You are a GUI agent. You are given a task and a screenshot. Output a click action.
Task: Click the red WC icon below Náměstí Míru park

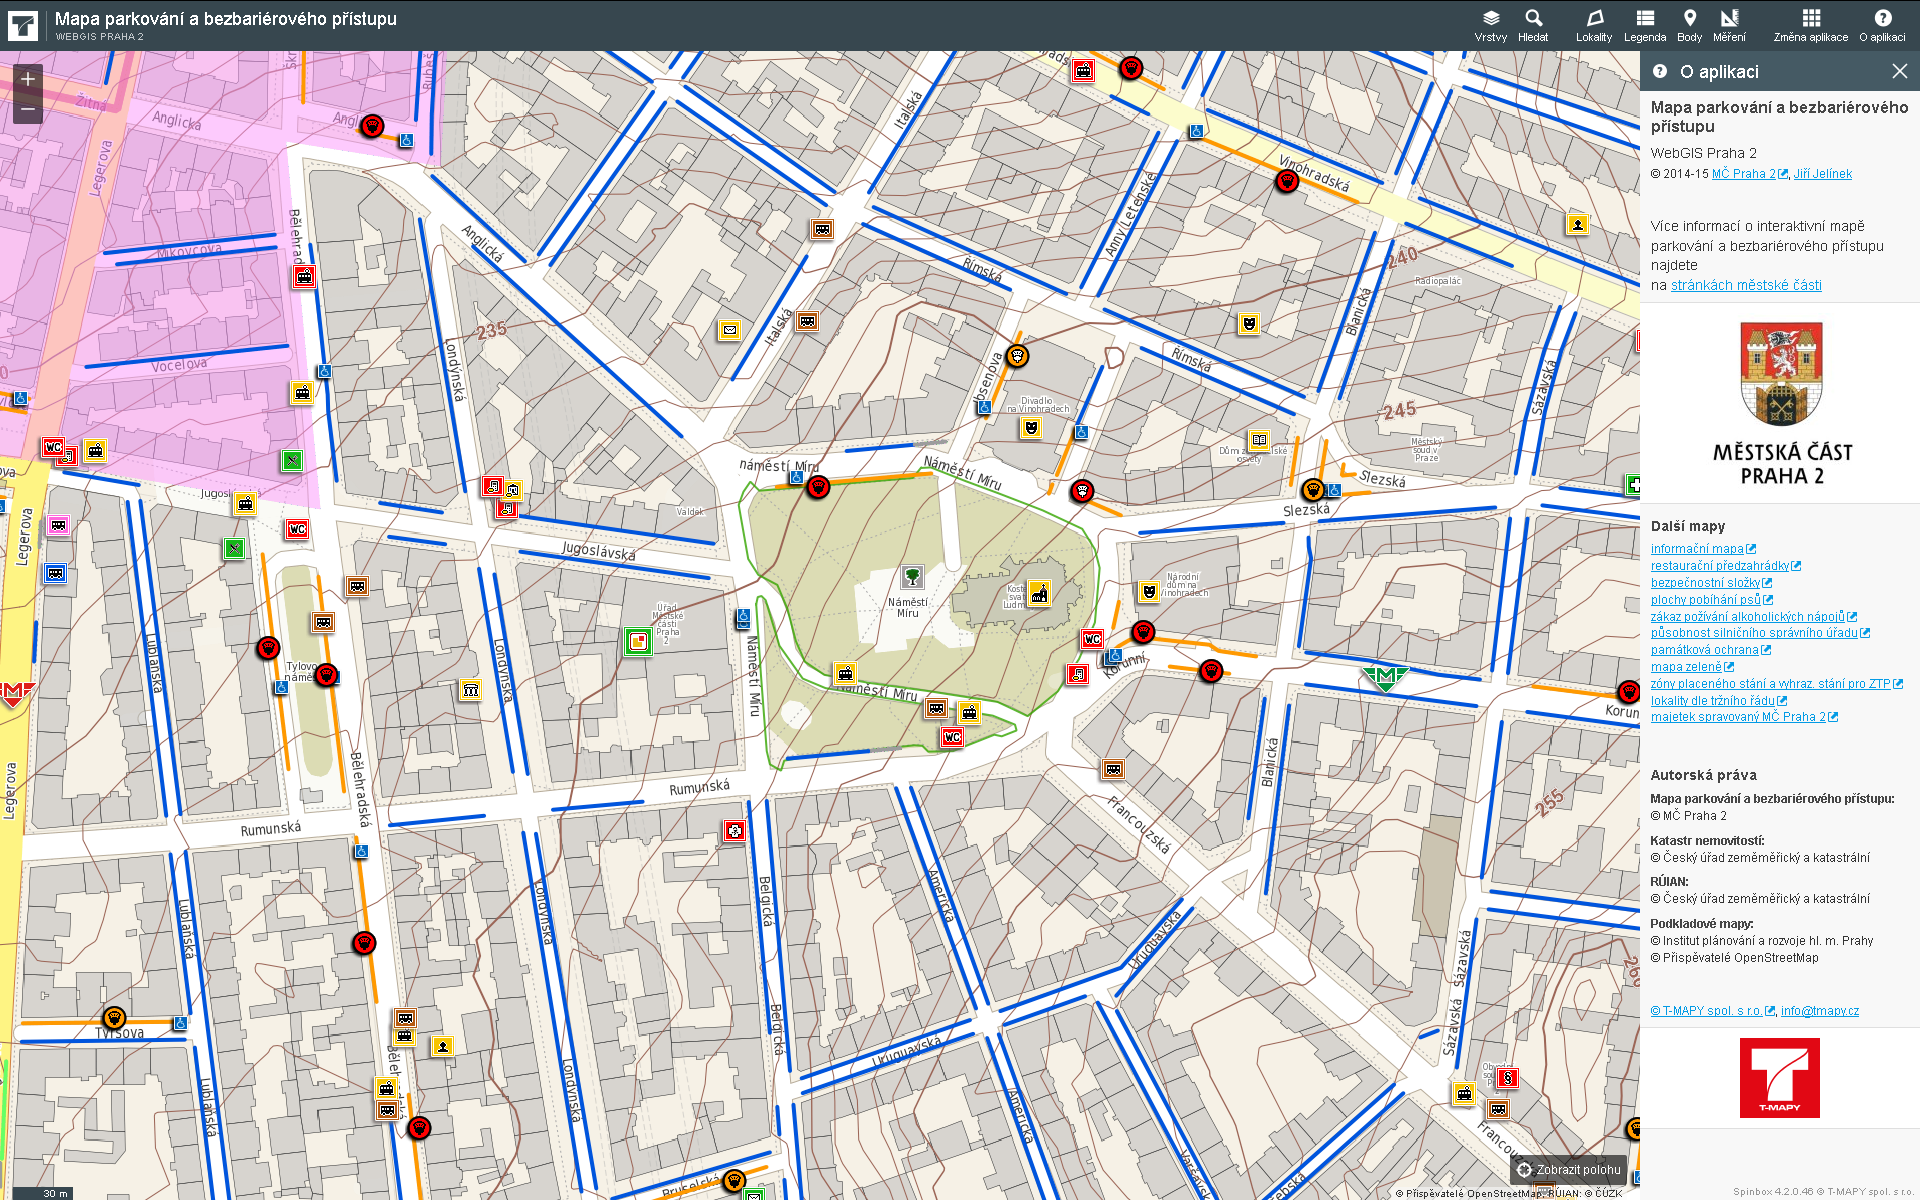[952, 738]
